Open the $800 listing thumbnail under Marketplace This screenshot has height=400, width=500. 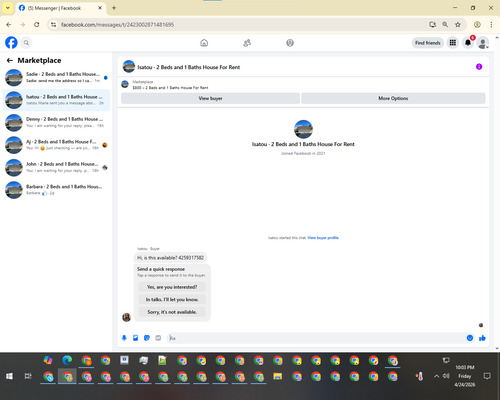pyautogui.click(x=125, y=84)
